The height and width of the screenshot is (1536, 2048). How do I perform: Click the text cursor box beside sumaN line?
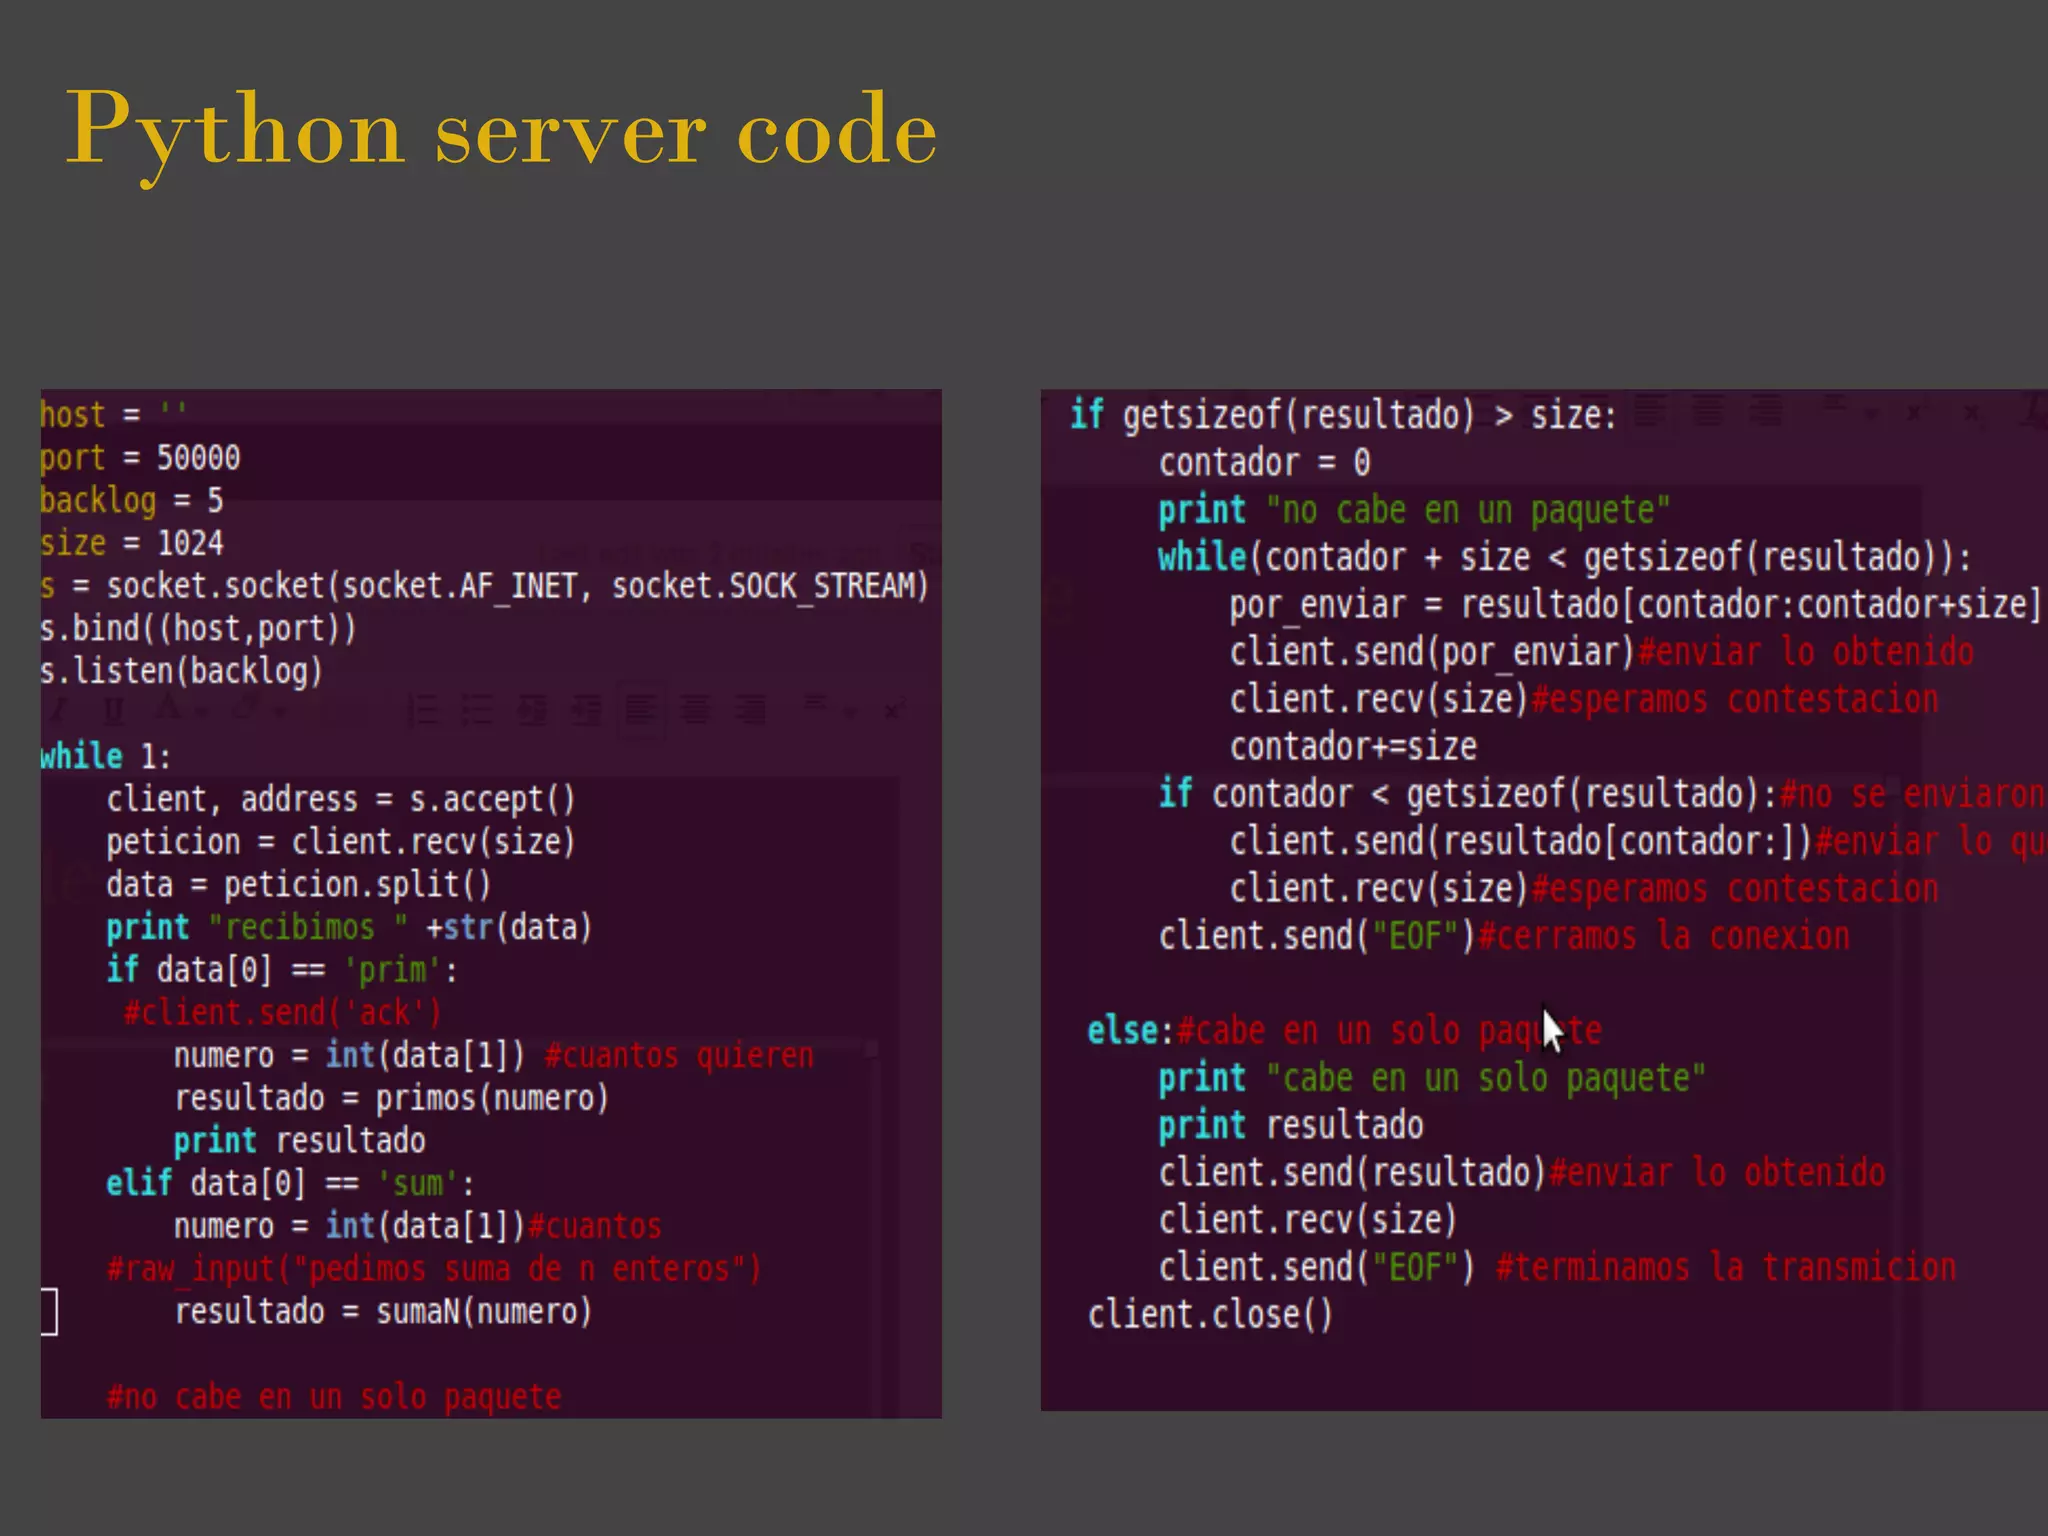coord(49,1312)
